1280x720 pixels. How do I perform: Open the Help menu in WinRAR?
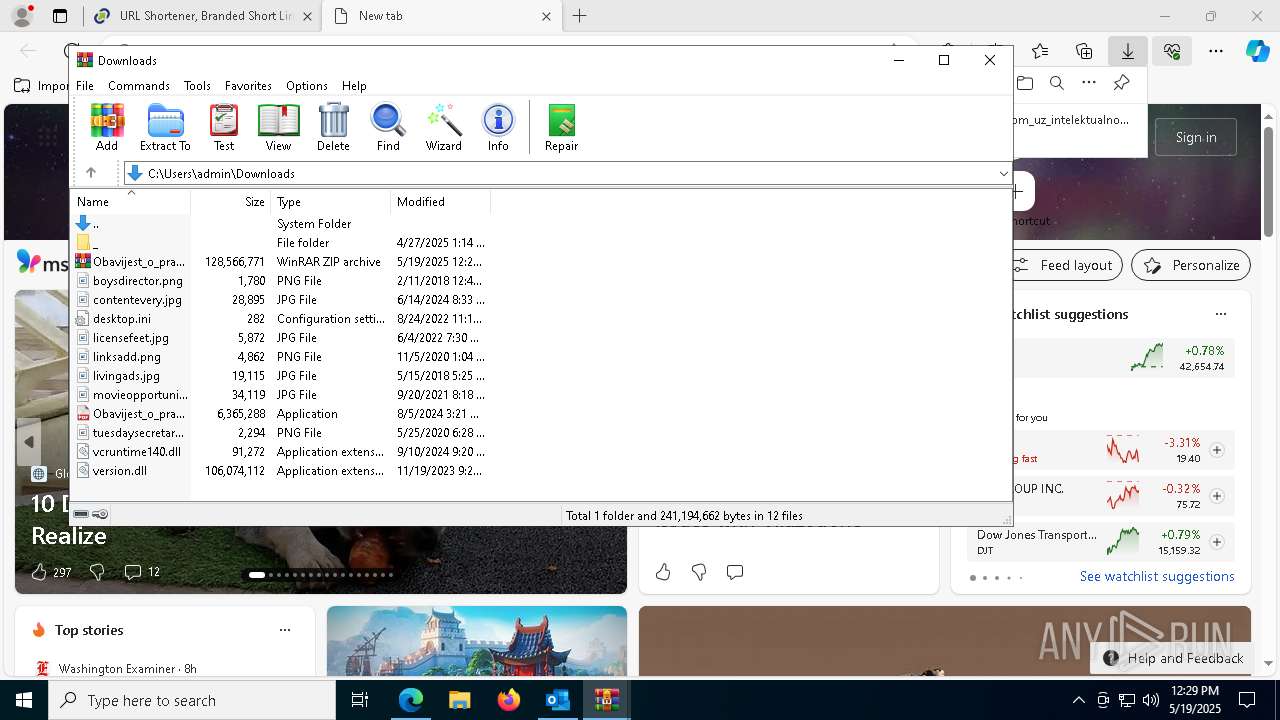point(354,86)
